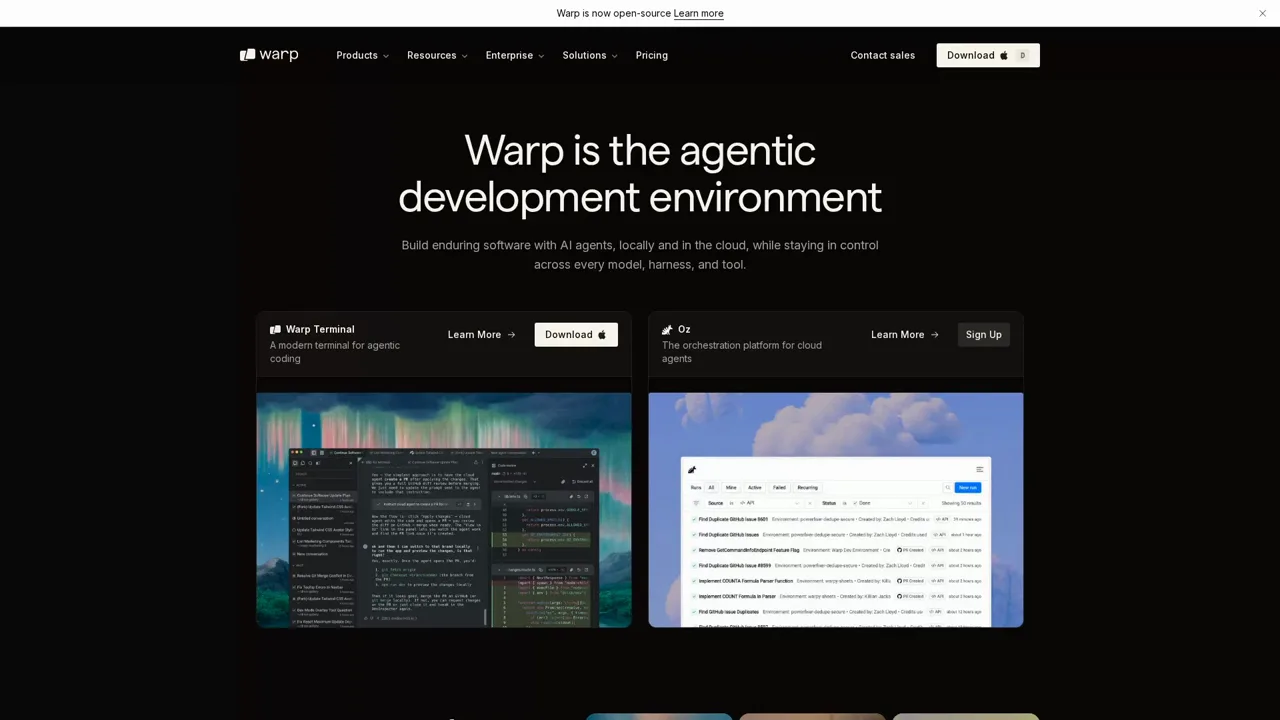Open Learn More for Warp Terminal
This screenshot has height=720, width=1280.
[x=482, y=335]
